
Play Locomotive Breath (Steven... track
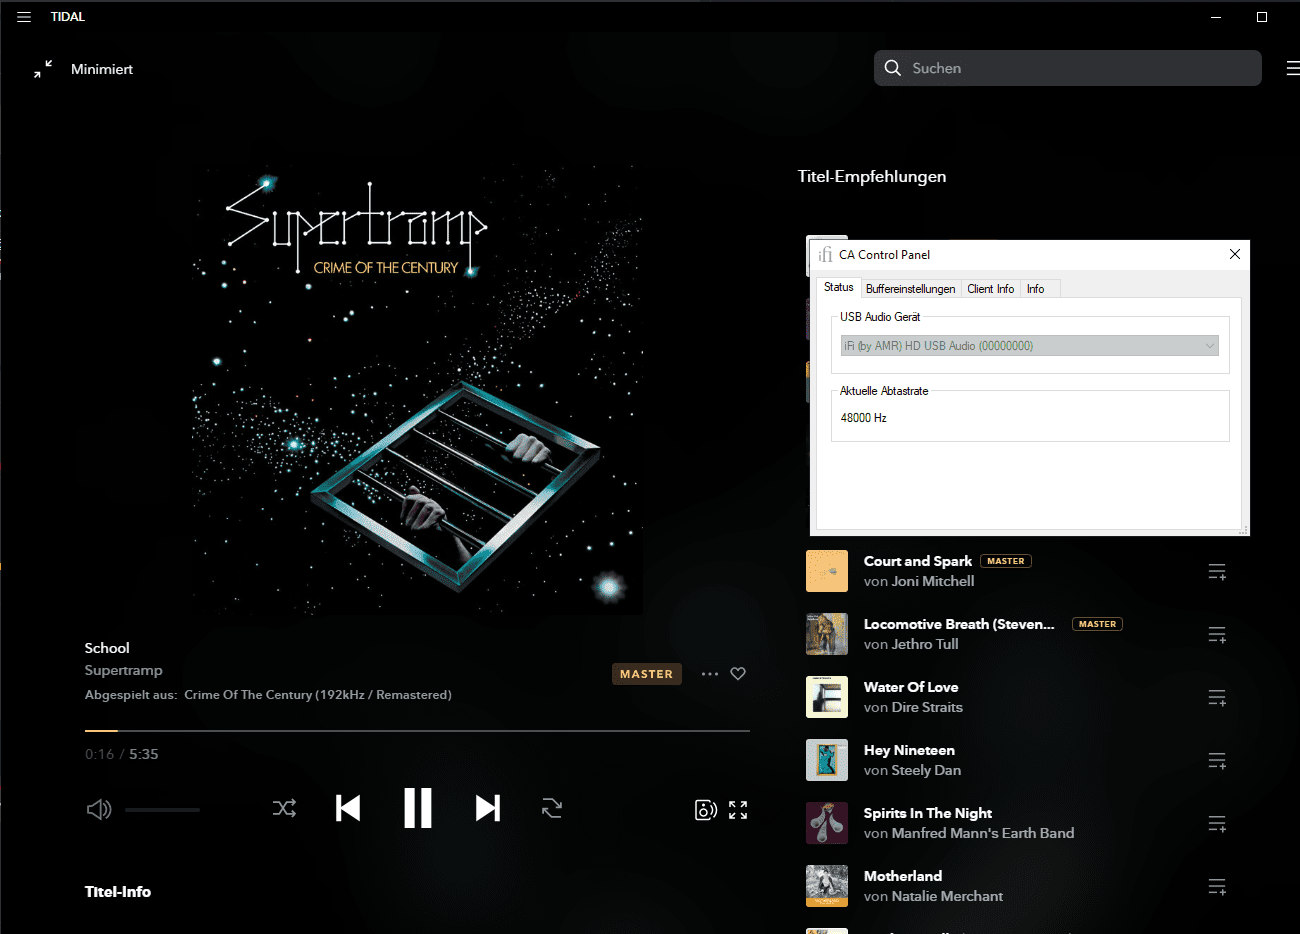tap(959, 624)
